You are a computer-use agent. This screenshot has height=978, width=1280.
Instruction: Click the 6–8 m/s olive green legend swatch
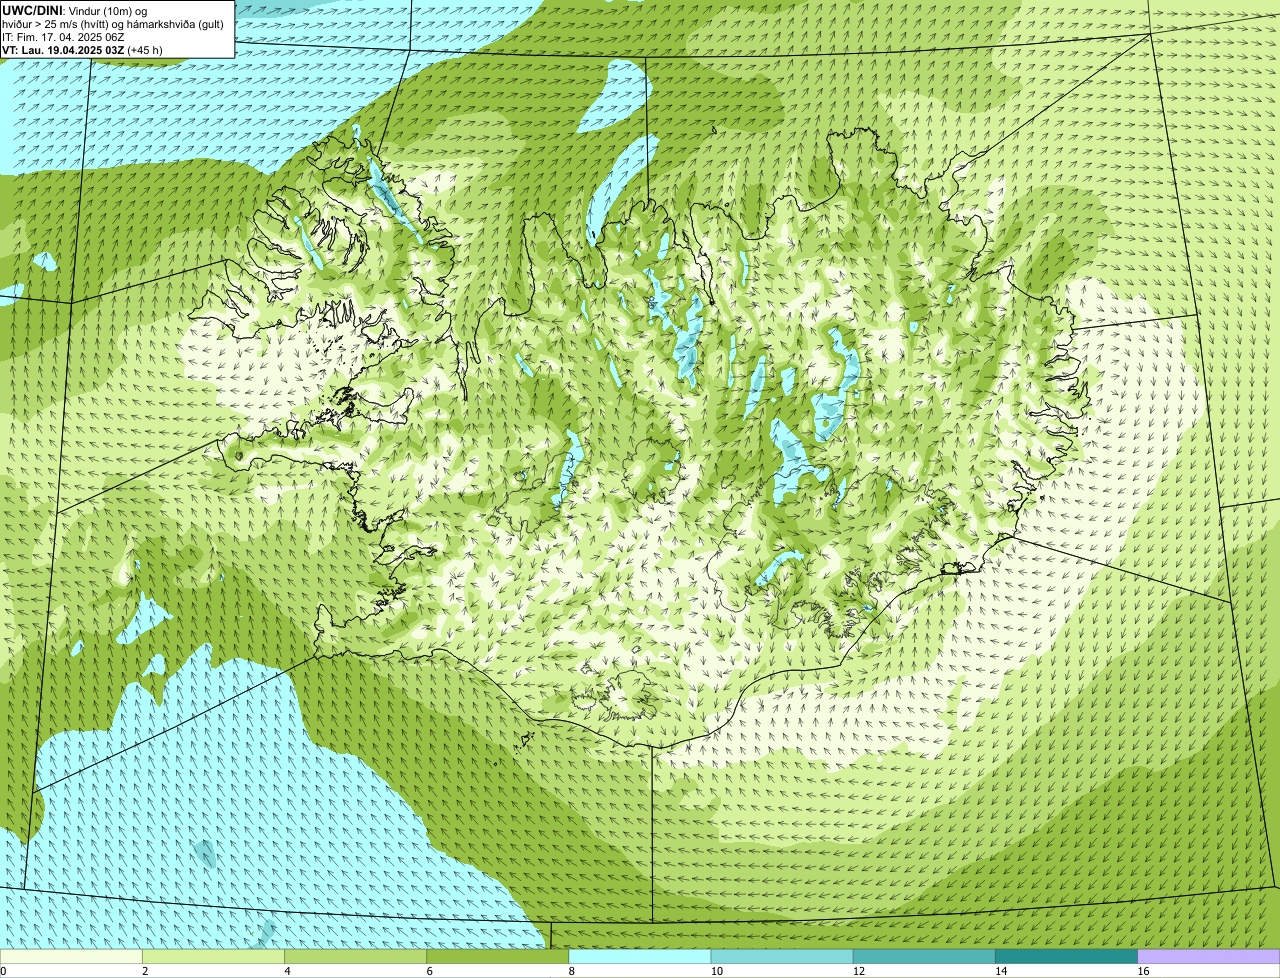click(x=498, y=957)
